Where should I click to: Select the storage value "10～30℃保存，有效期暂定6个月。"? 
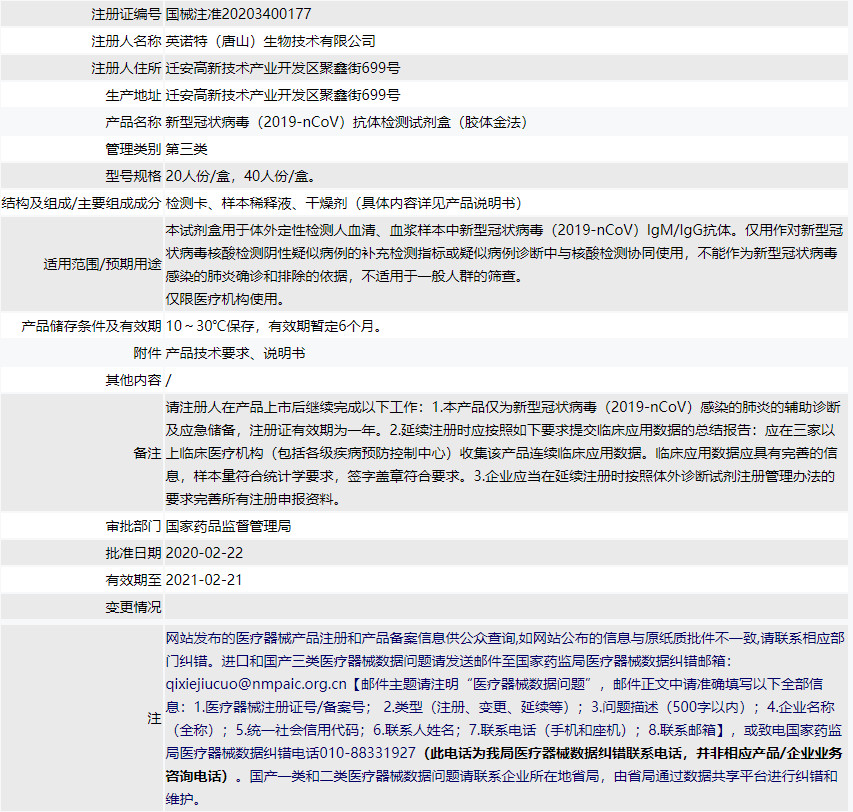(274, 326)
